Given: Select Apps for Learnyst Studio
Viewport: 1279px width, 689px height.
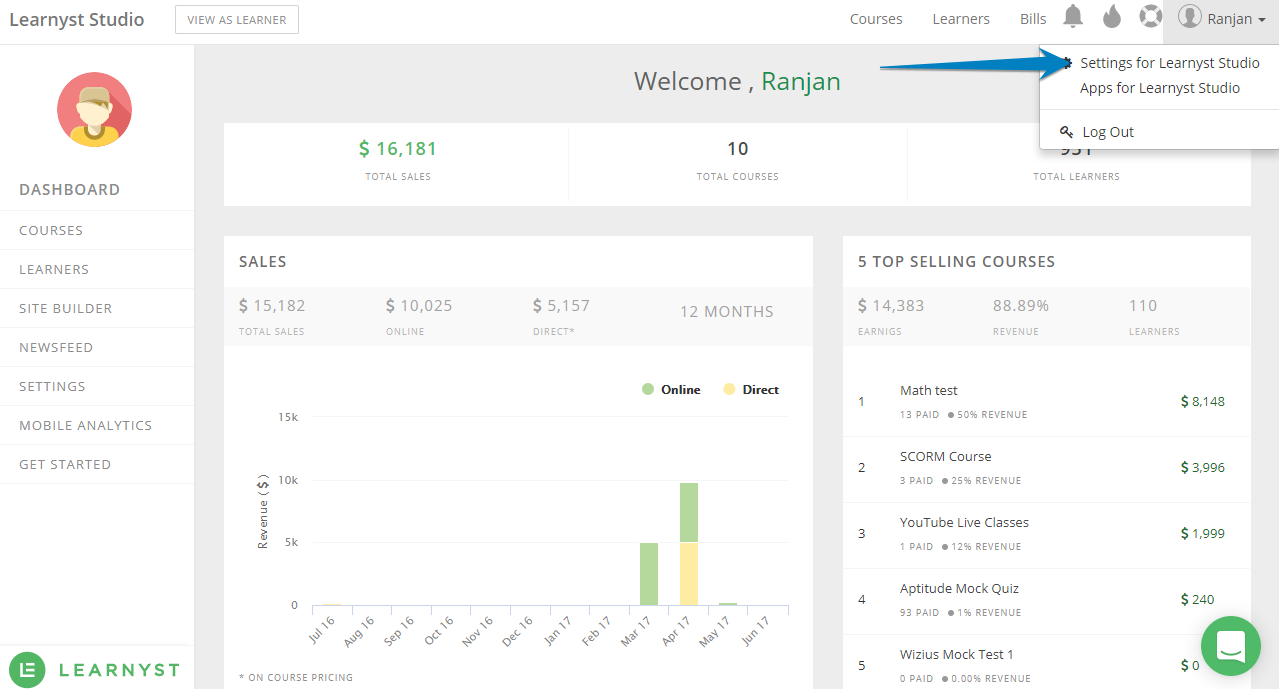Looking at the screenshot, I should [x=1160, y=88].
